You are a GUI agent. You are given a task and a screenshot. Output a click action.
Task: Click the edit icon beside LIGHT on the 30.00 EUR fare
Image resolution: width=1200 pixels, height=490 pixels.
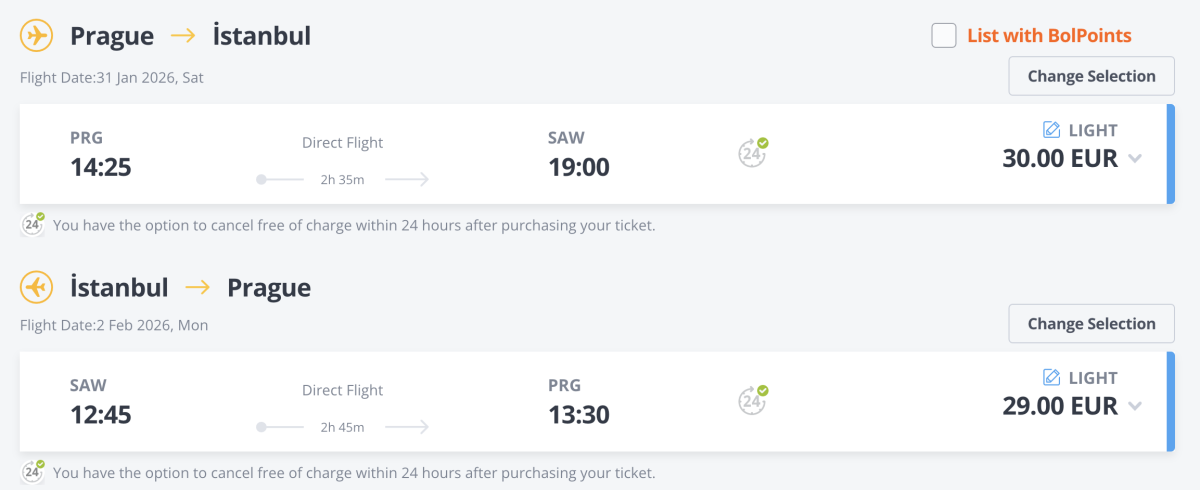(x=1051, y=130)
